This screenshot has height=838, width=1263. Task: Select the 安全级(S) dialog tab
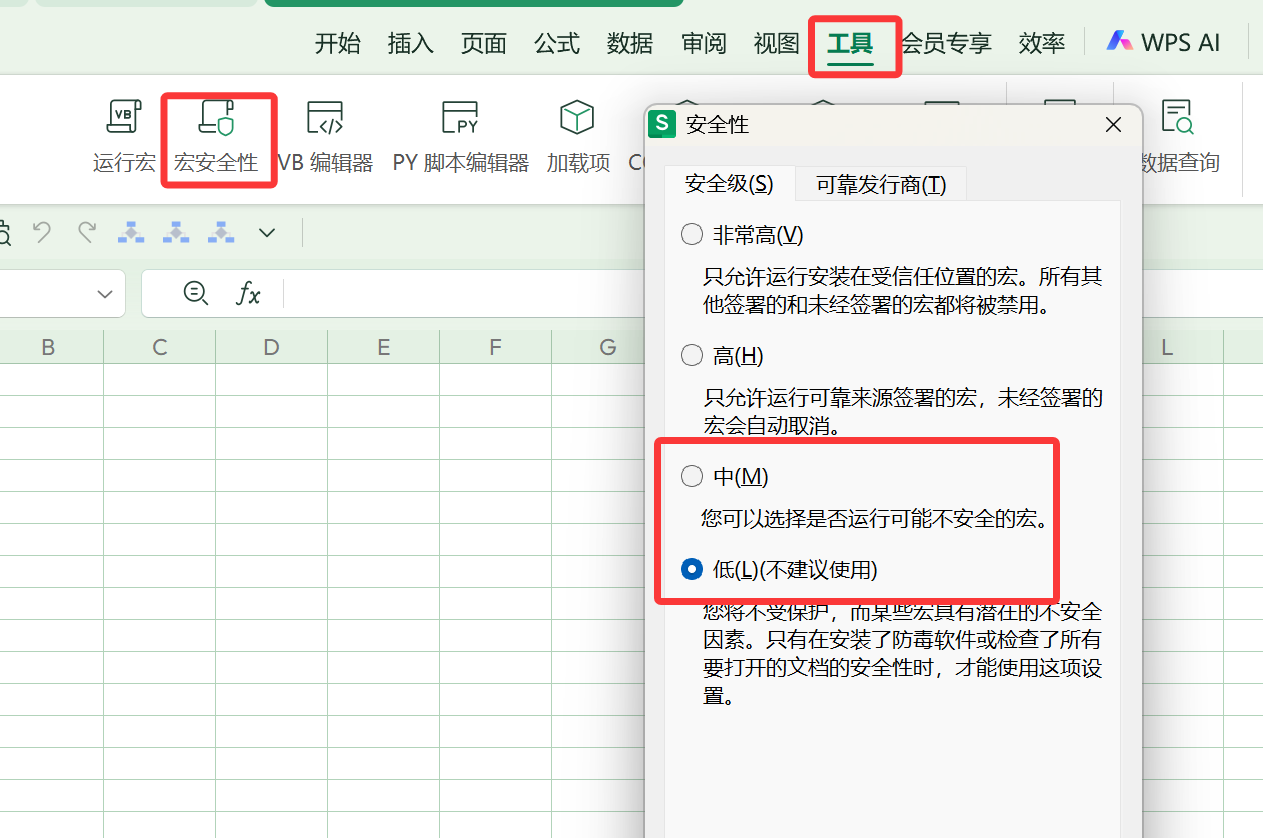pos(729,184)
